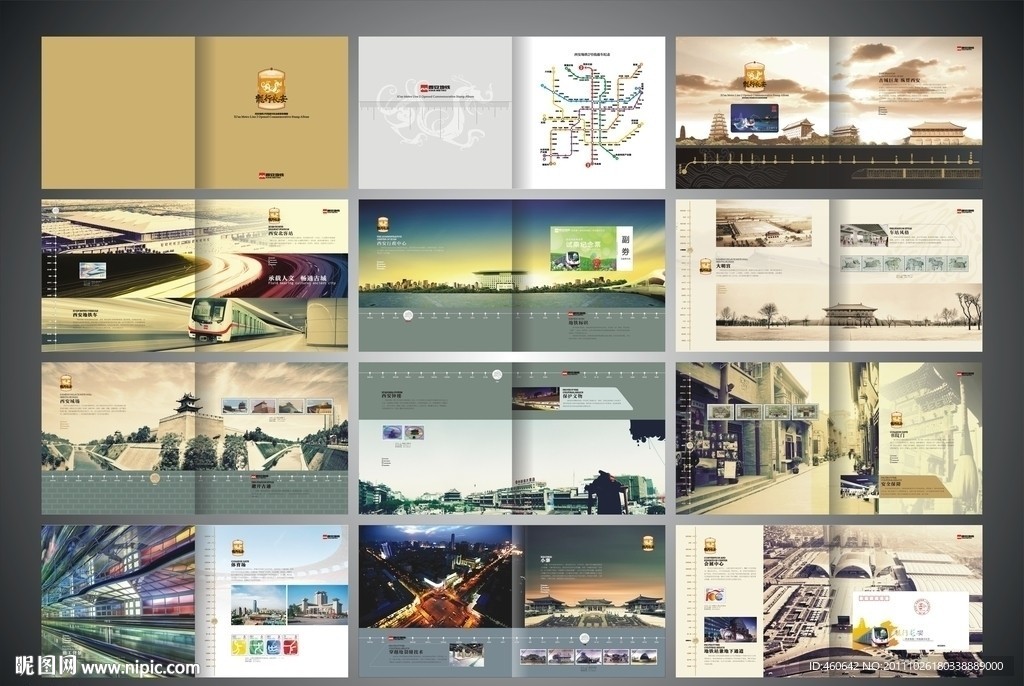1024x686 pixels.
Task: Select the 安全保障 gold banner
Action: 916,485
